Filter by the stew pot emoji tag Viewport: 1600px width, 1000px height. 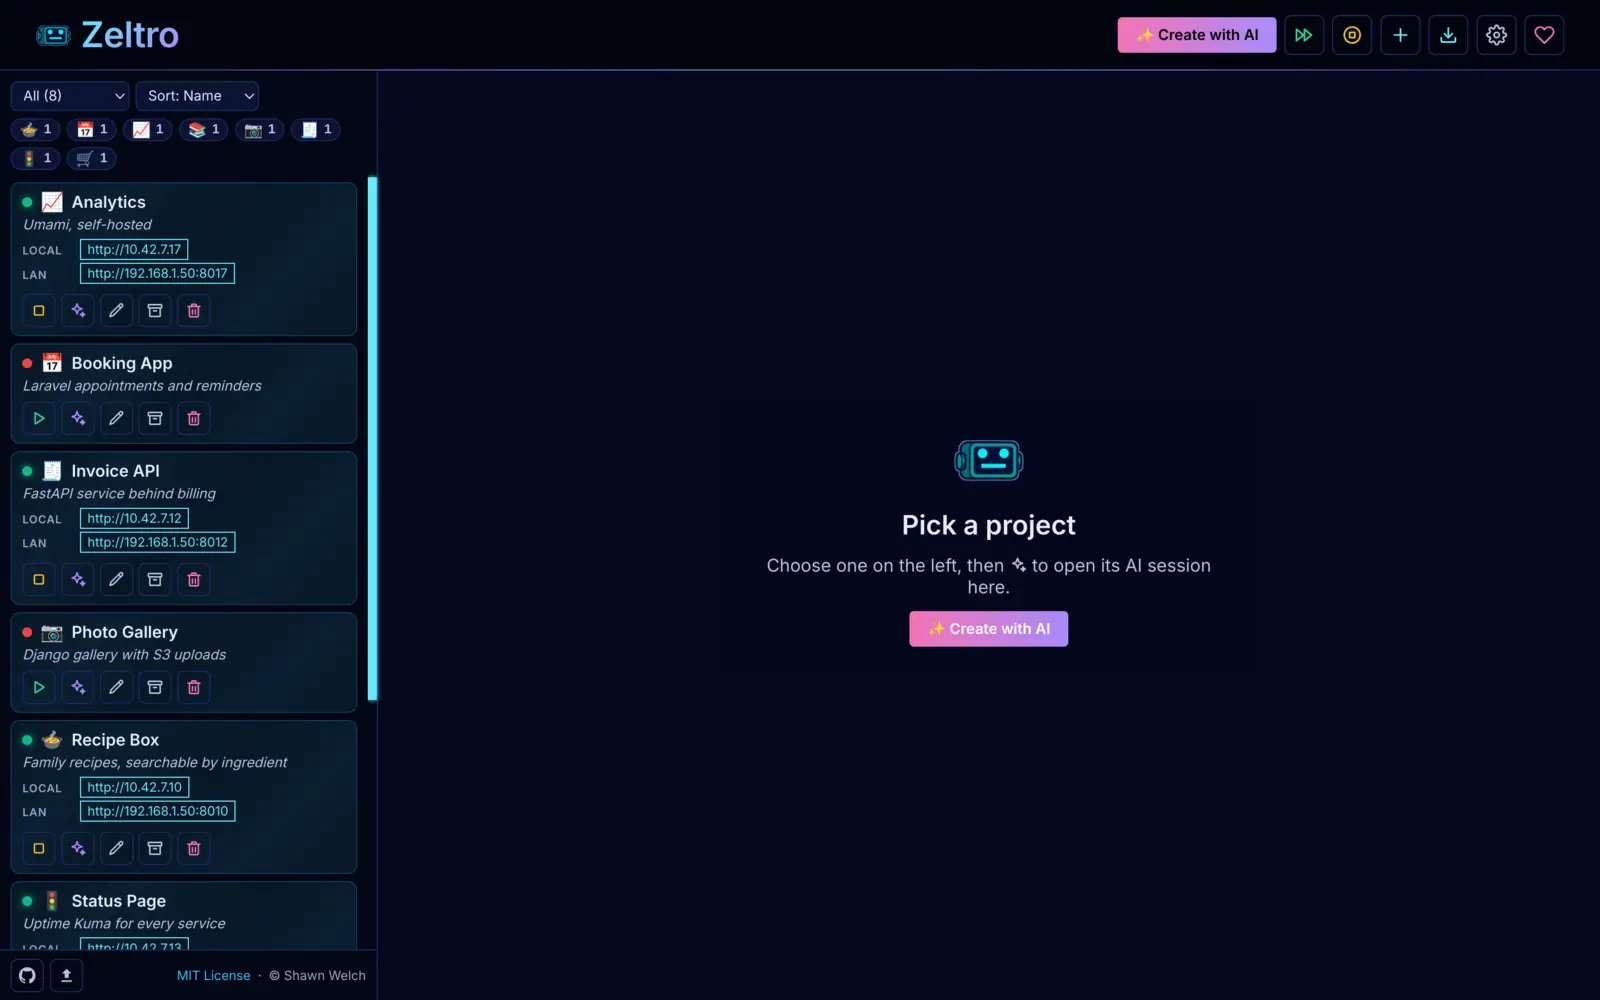coord(36,130)
